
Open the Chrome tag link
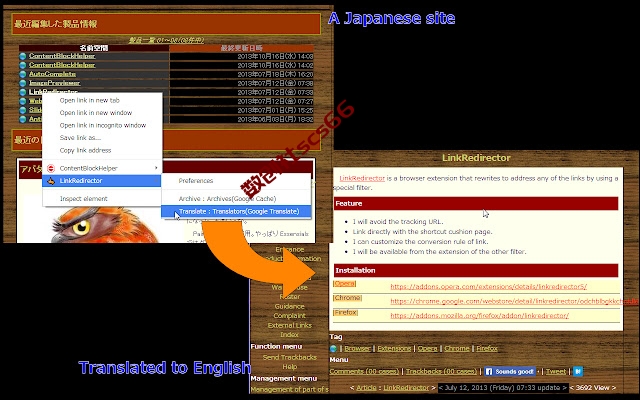tap(457, 349)
